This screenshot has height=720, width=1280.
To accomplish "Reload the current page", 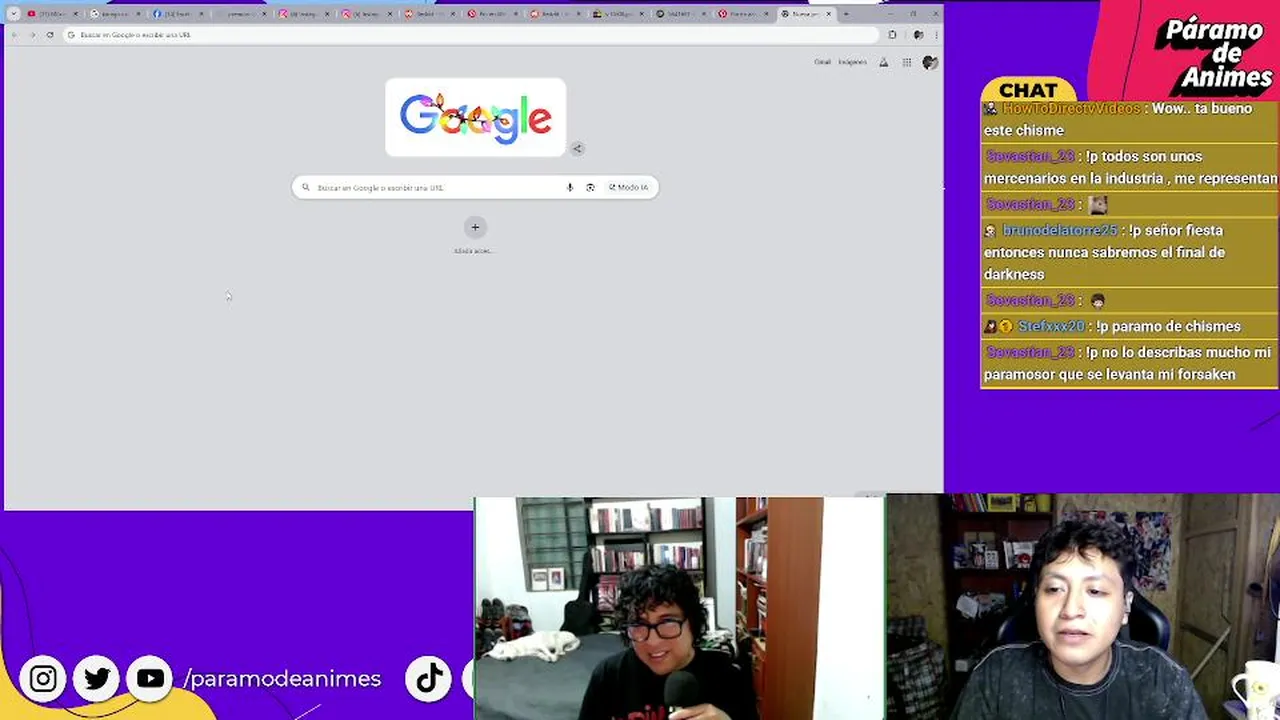I will pyautogui.click(x=50, y=35).
